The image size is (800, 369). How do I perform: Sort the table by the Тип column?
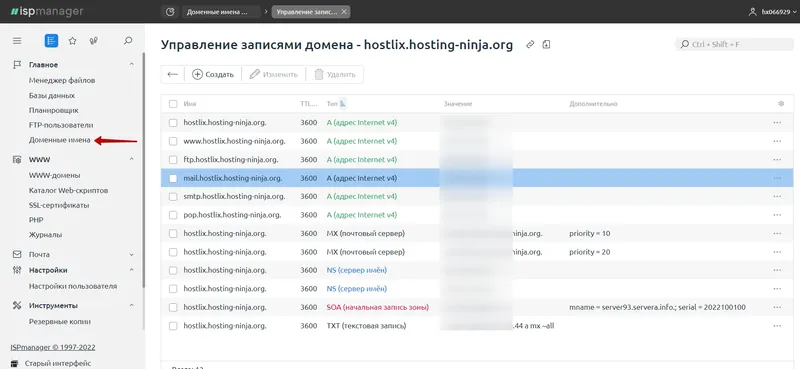pyautogui.click(x=332, y=104)
